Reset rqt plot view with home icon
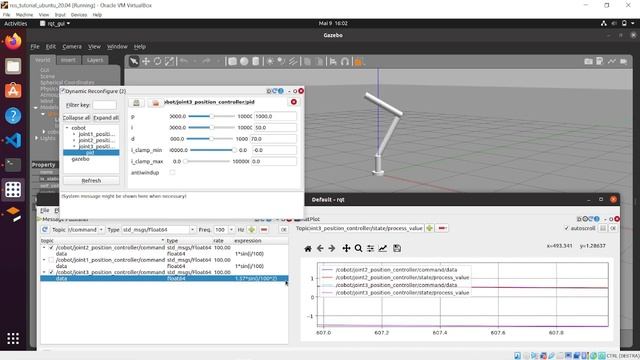 (x=308, y=248)
